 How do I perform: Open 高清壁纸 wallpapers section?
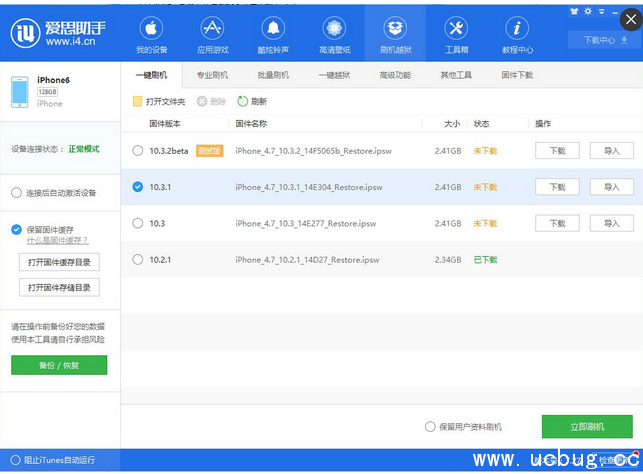(335, 35)
